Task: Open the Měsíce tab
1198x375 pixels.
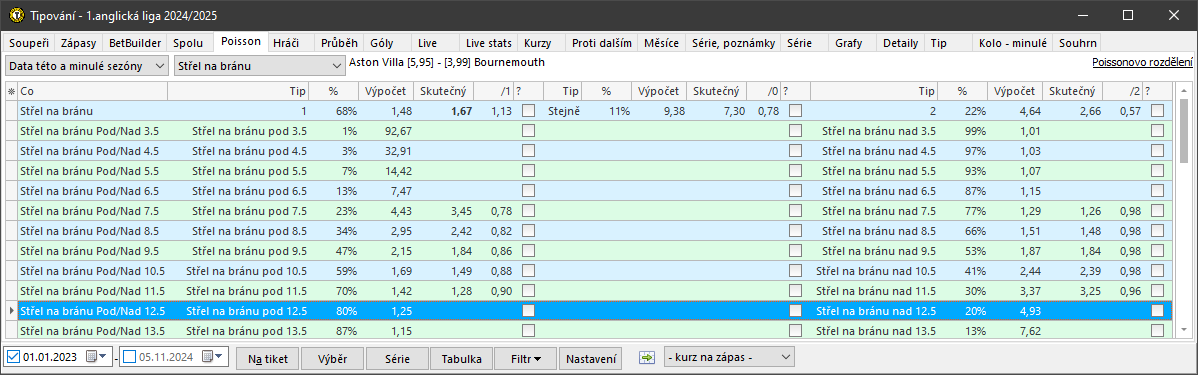Action: click(x=661, y=43)
